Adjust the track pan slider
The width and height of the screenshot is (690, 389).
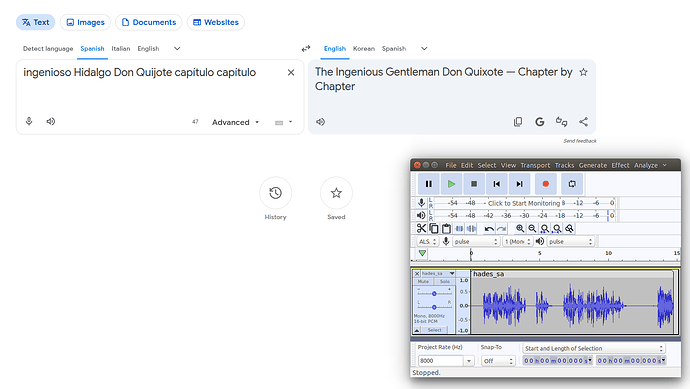point(434,307)
